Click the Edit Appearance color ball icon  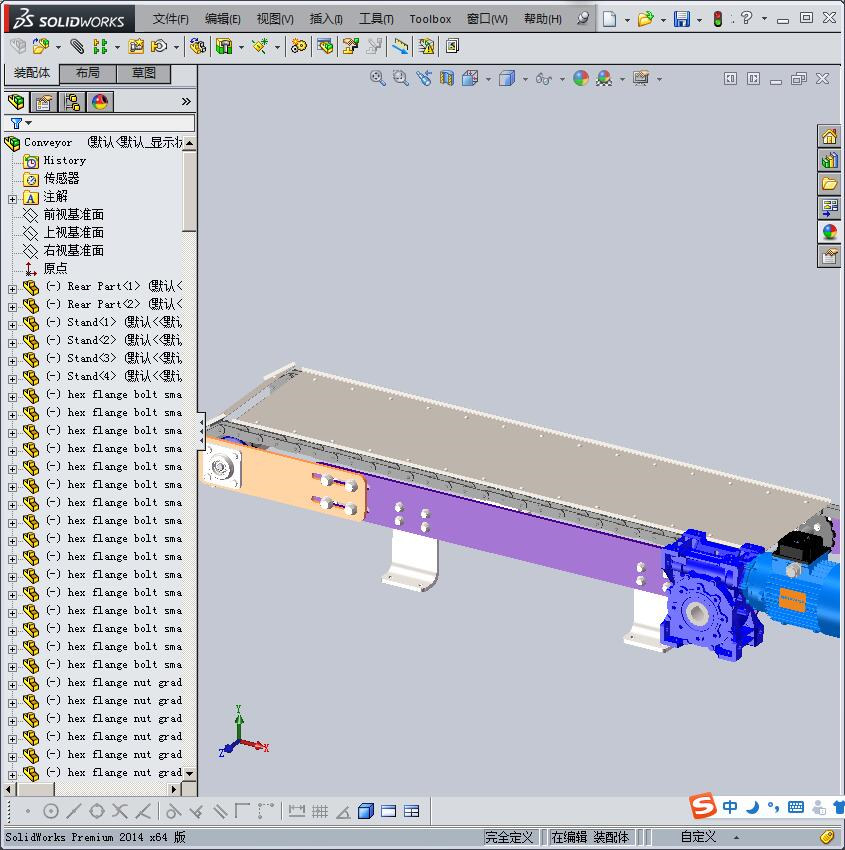pos(580,79)
